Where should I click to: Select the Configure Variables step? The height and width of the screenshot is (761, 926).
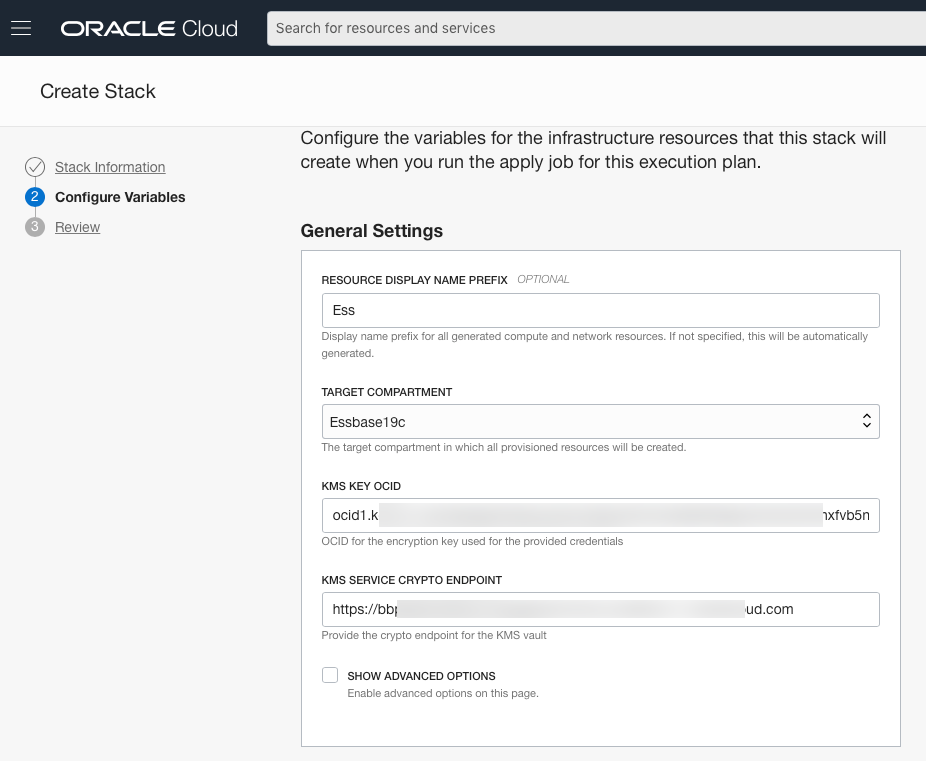pos(120,197)
